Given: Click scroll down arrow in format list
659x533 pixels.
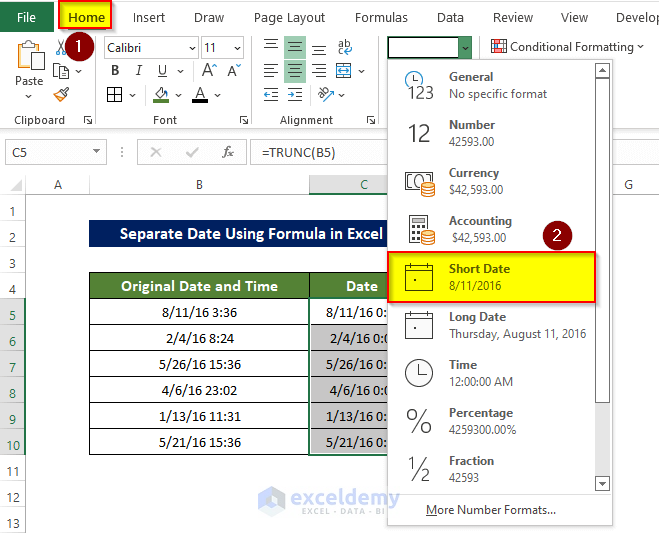Looking at the screenshot, I should point(602,483).
